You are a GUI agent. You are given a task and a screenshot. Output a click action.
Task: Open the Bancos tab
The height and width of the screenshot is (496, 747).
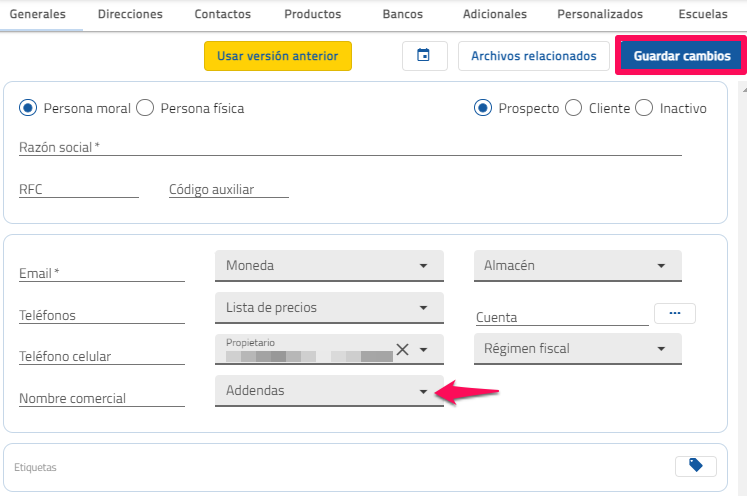tap(402, 15)
